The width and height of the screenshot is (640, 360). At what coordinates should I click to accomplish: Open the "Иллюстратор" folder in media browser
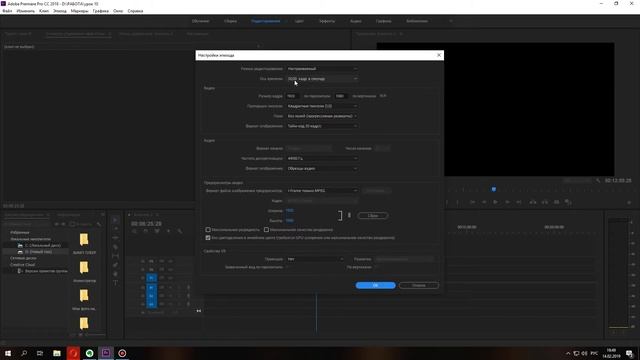pos(84,268)
